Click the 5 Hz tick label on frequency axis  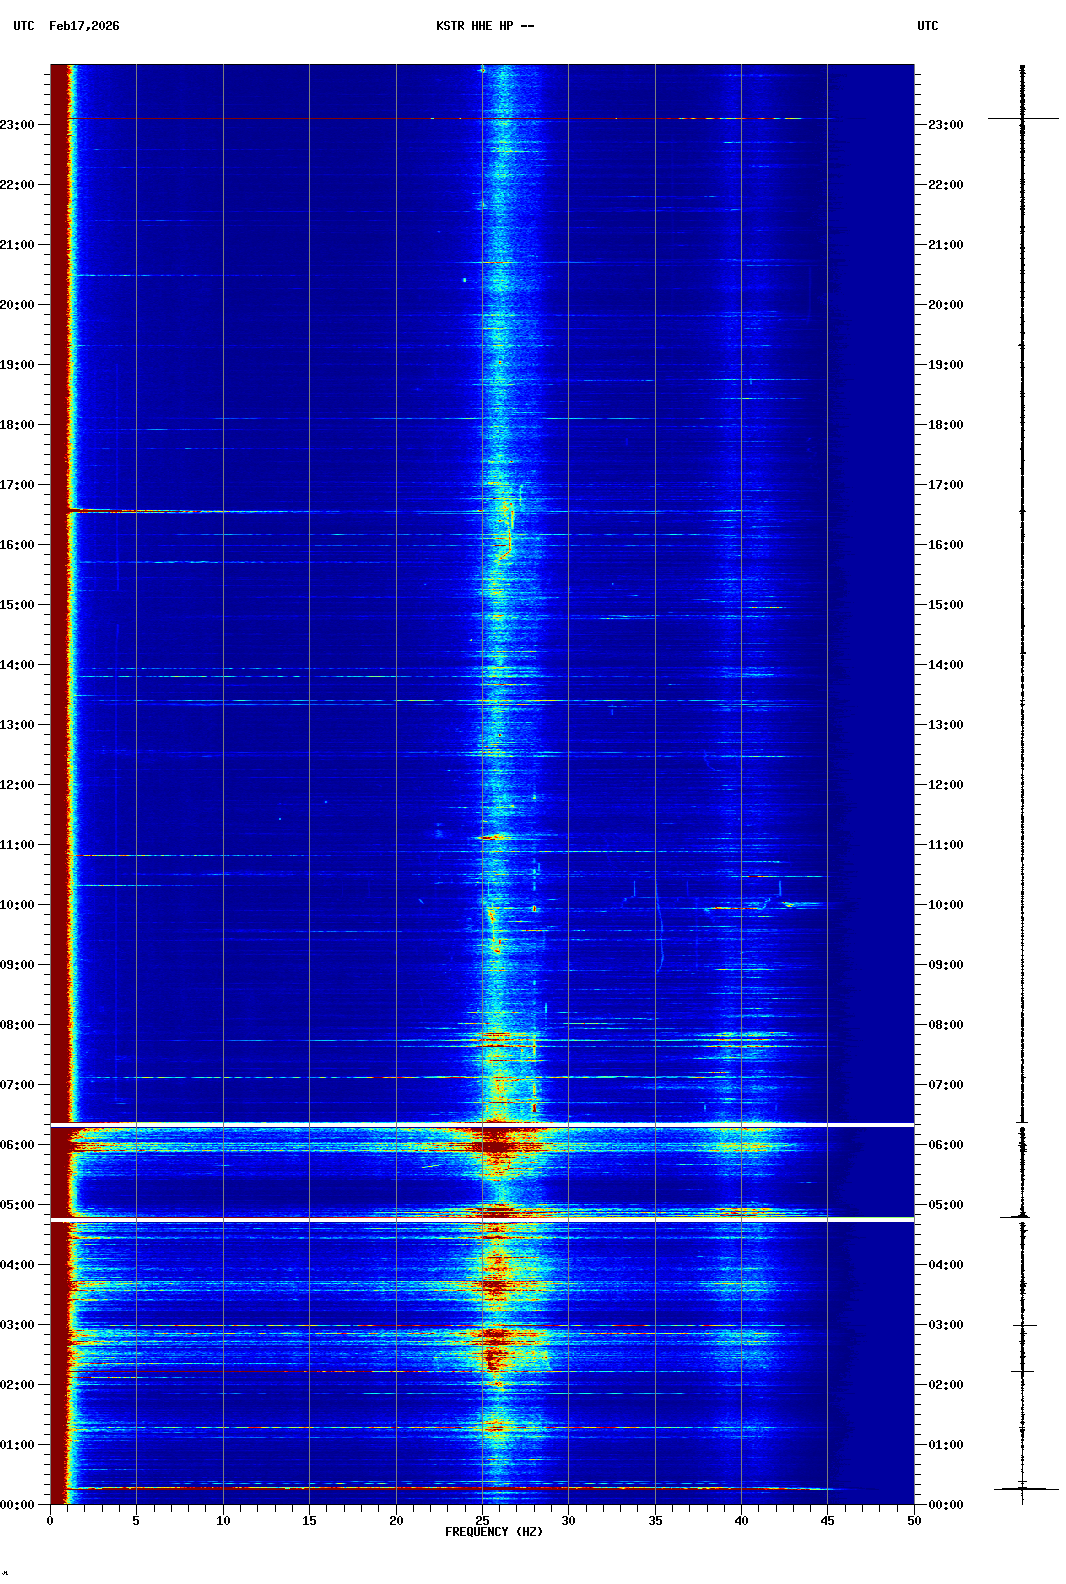coord(136,1521)
